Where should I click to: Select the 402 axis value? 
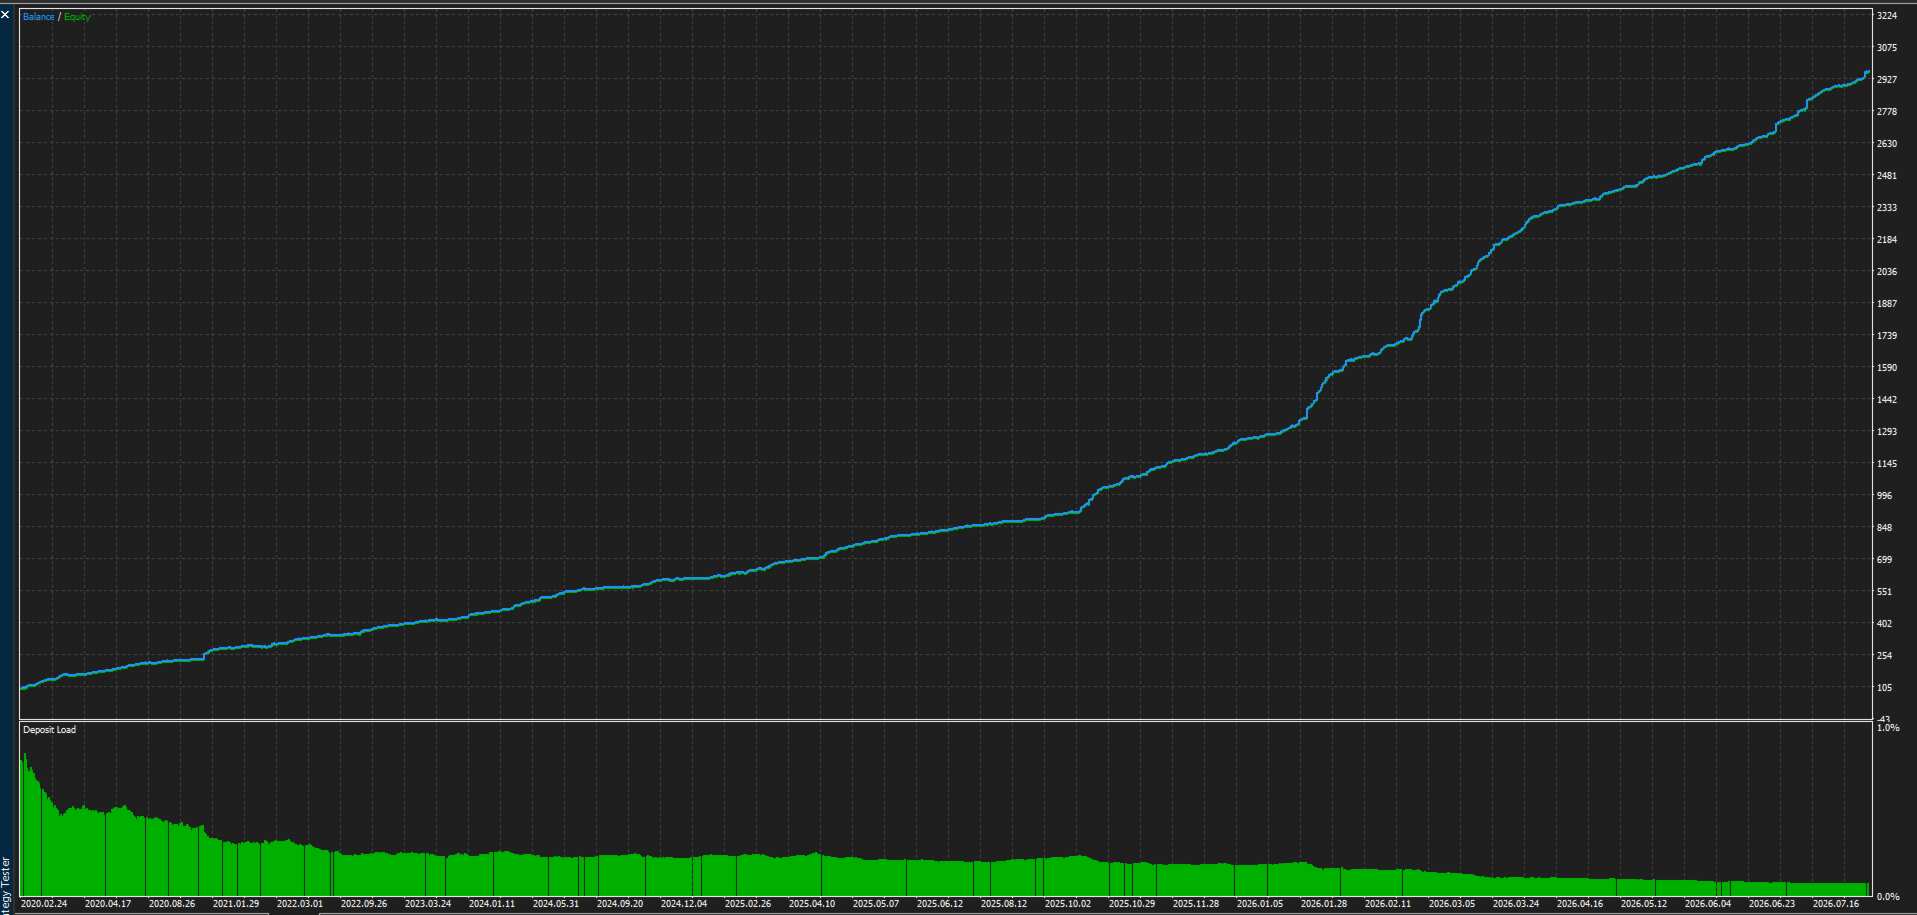point(1885,624)
